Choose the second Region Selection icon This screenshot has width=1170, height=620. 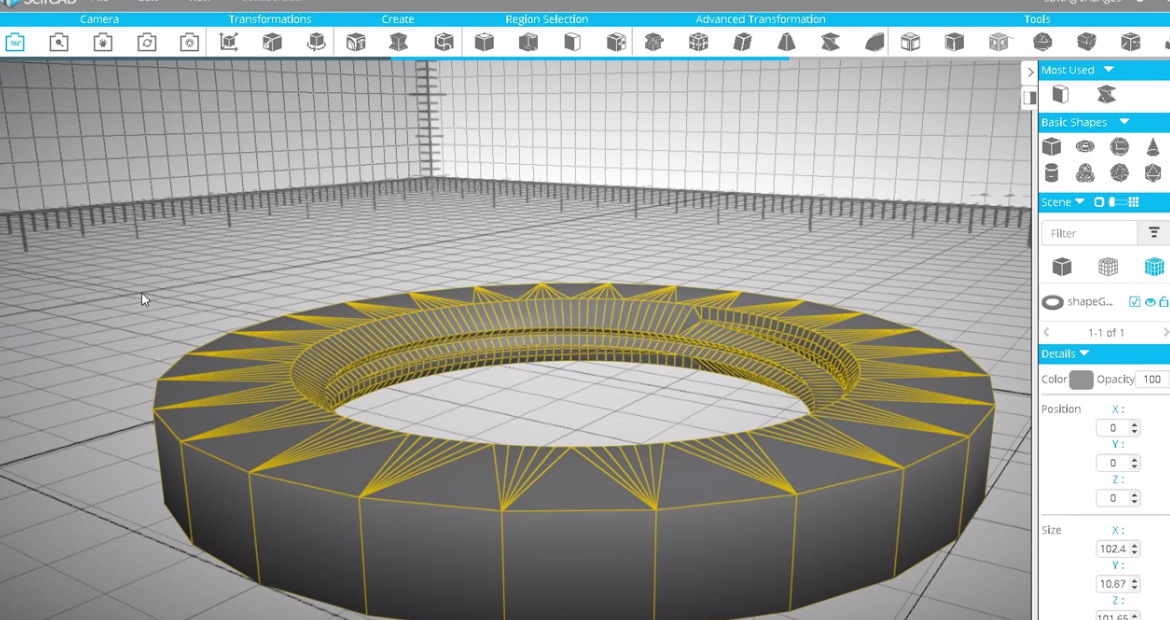click(528, 43)
